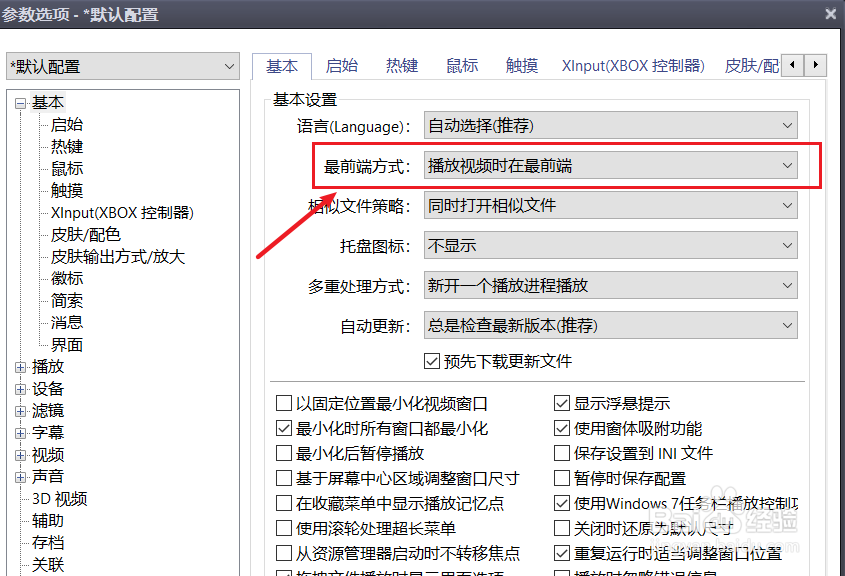845x576 pixels.
Task: Open the 语言(Language) dropdown
Action: coord(789,124)
